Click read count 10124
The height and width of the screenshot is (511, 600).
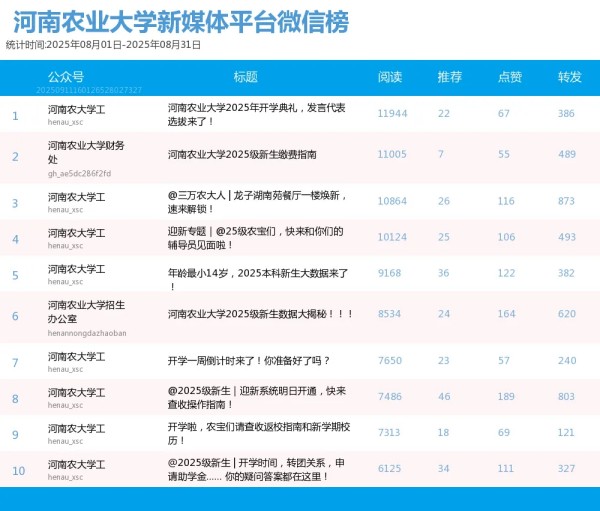pyautogui.click(x=392, y=237)
